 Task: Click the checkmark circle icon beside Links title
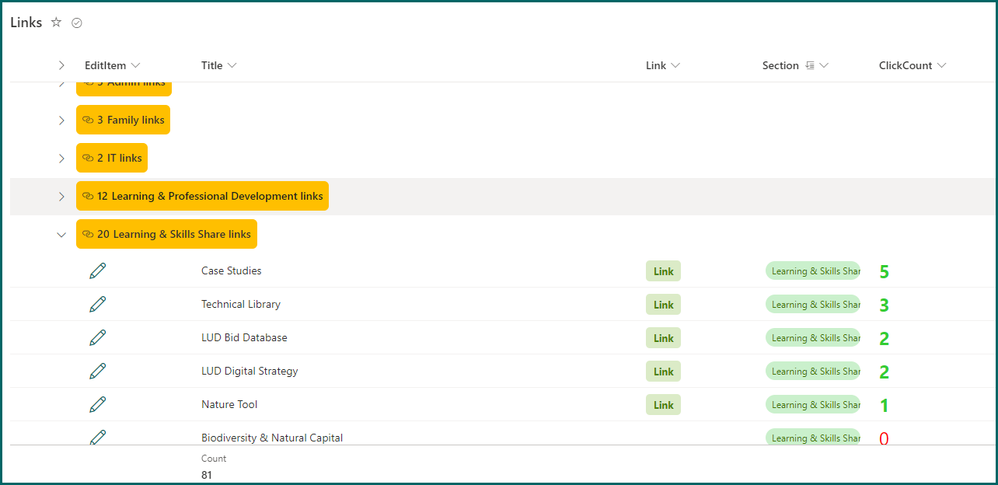[77, 23]
